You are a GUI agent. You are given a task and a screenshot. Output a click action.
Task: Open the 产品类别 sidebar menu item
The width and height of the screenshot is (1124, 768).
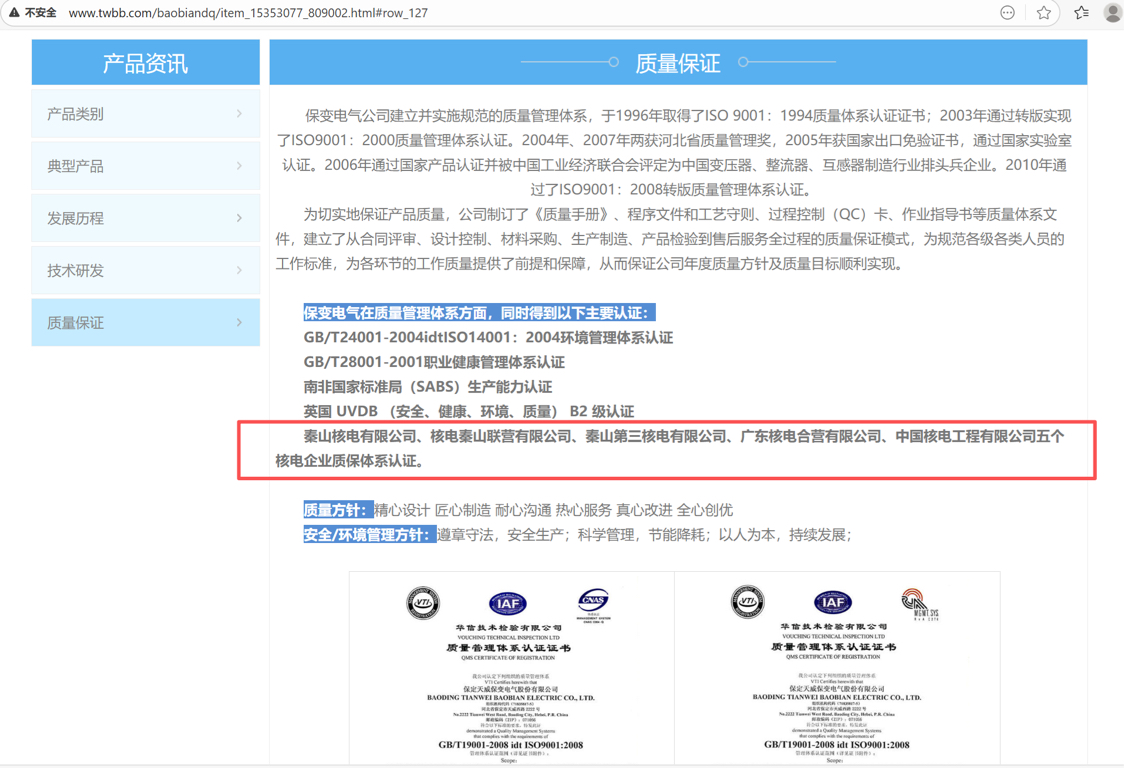(x=146, y=113)
